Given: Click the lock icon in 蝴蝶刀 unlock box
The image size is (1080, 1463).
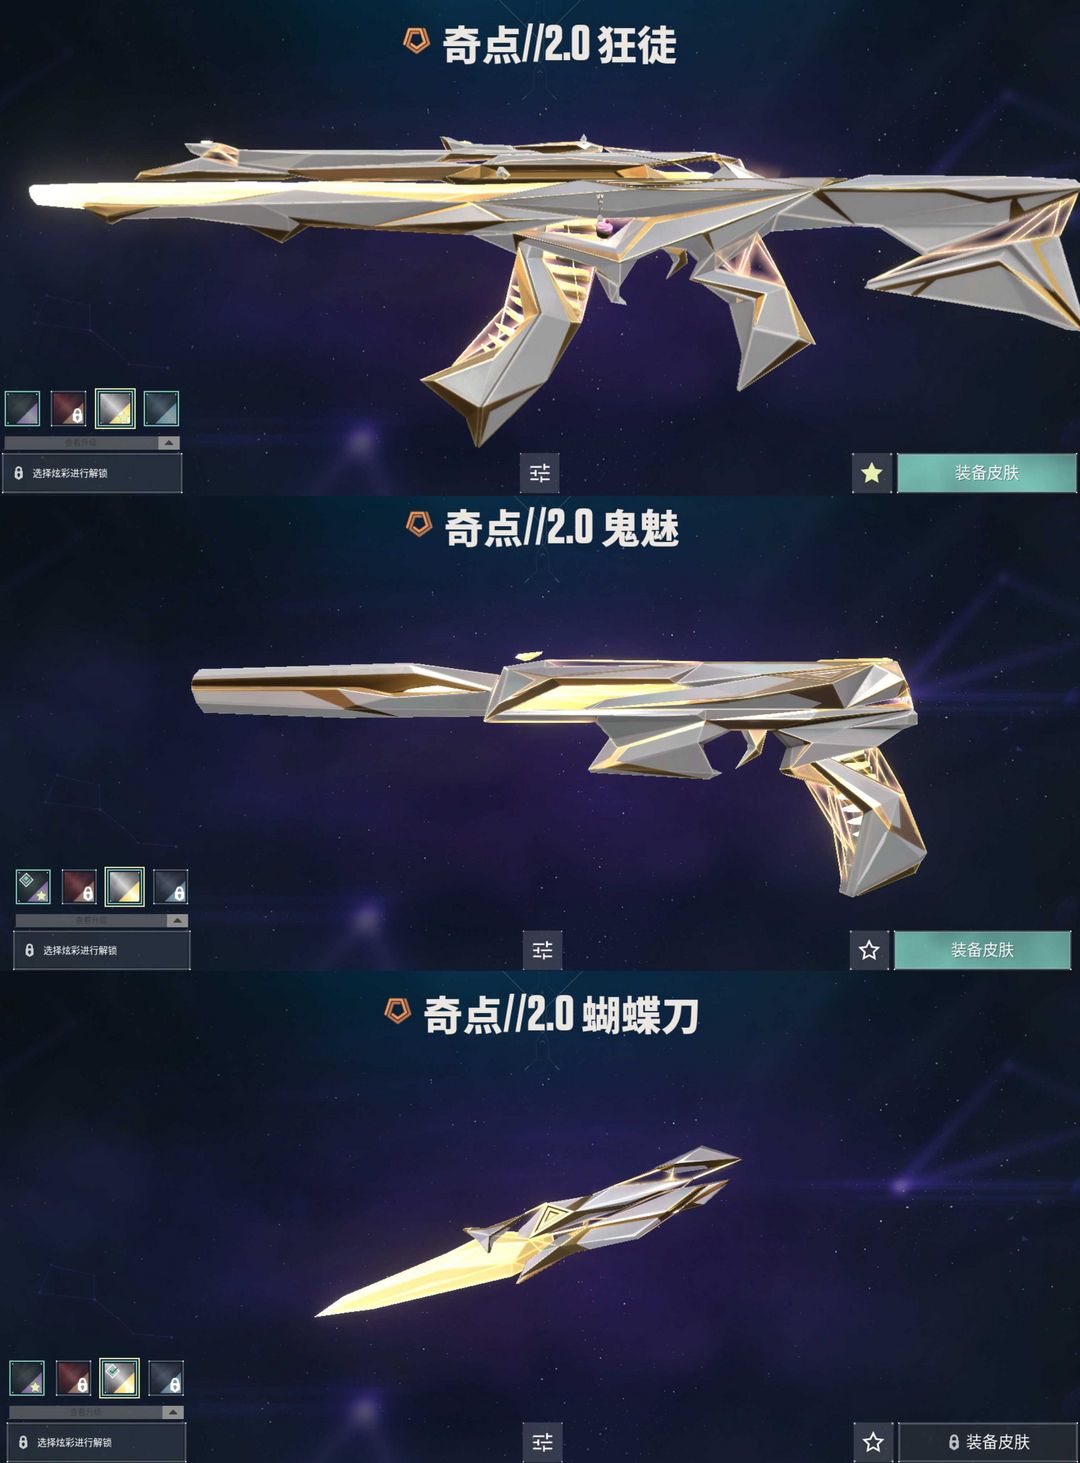Looking at the screenshot, I should coord(23,1442).
